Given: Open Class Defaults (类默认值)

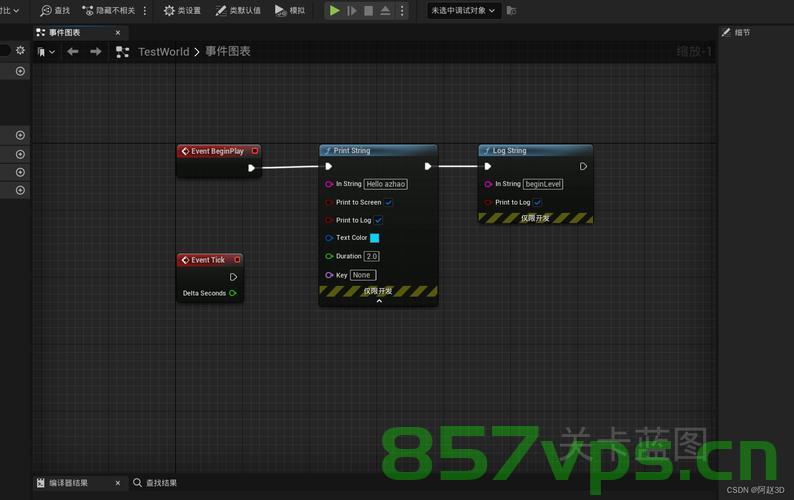Looking at the screenshot, I should pyautogui.click(x=238, y=10).
